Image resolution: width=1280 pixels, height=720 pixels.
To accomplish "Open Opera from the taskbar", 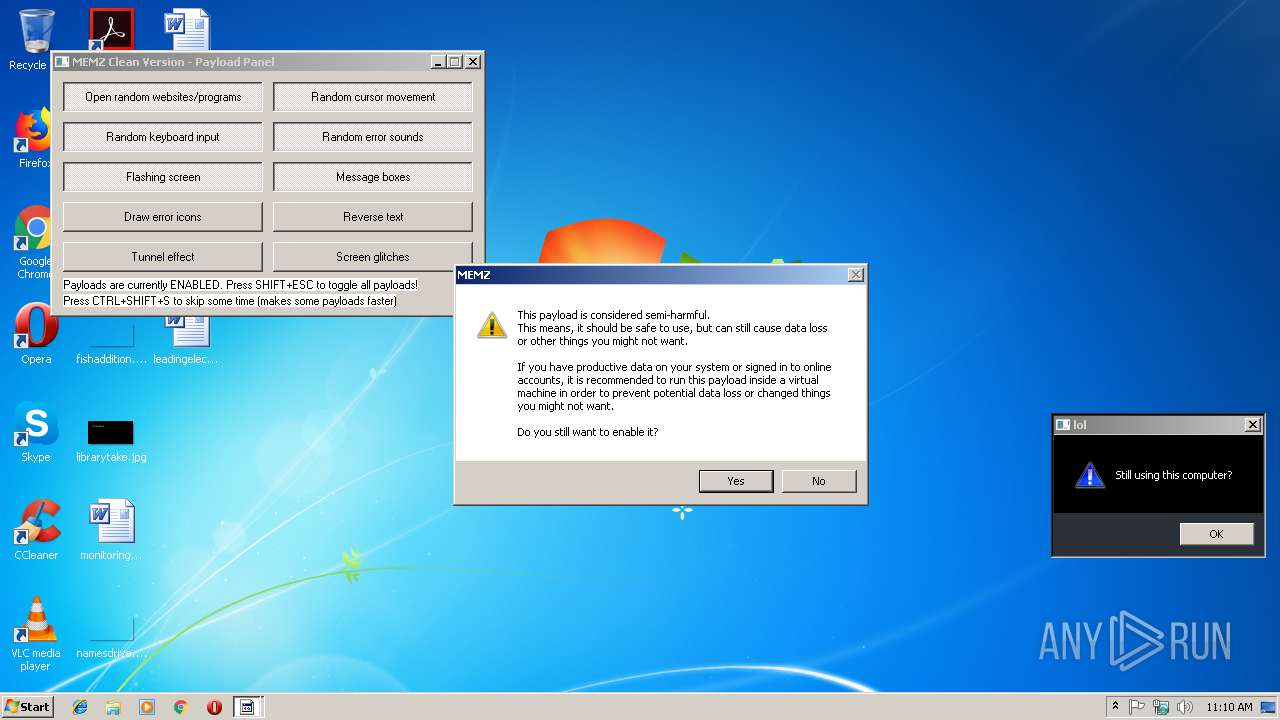I will click(x=214, y=707).
